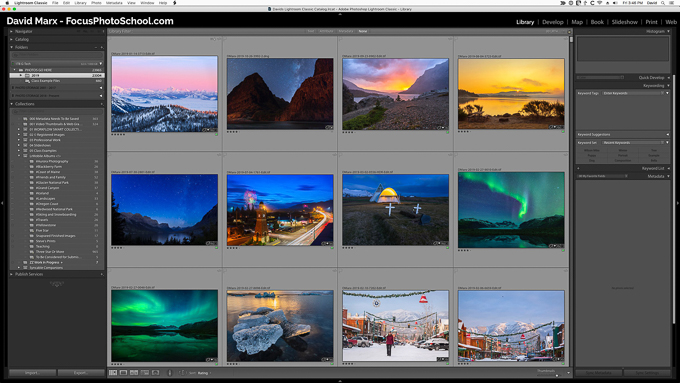680x383 pixels.
Task: Select the Attribute option in Library Filter
Action: 326,31
